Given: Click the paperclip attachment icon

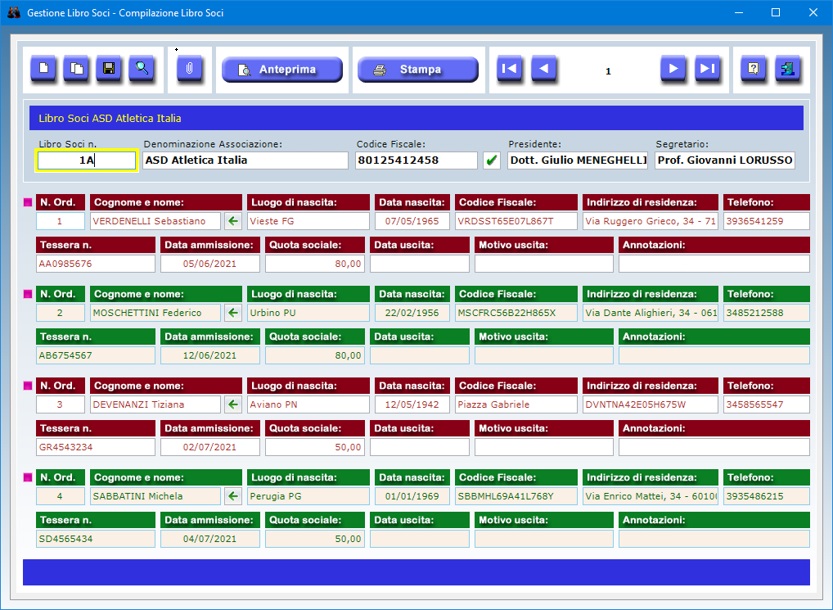Looking at the screenshot, I should point(190,69).
